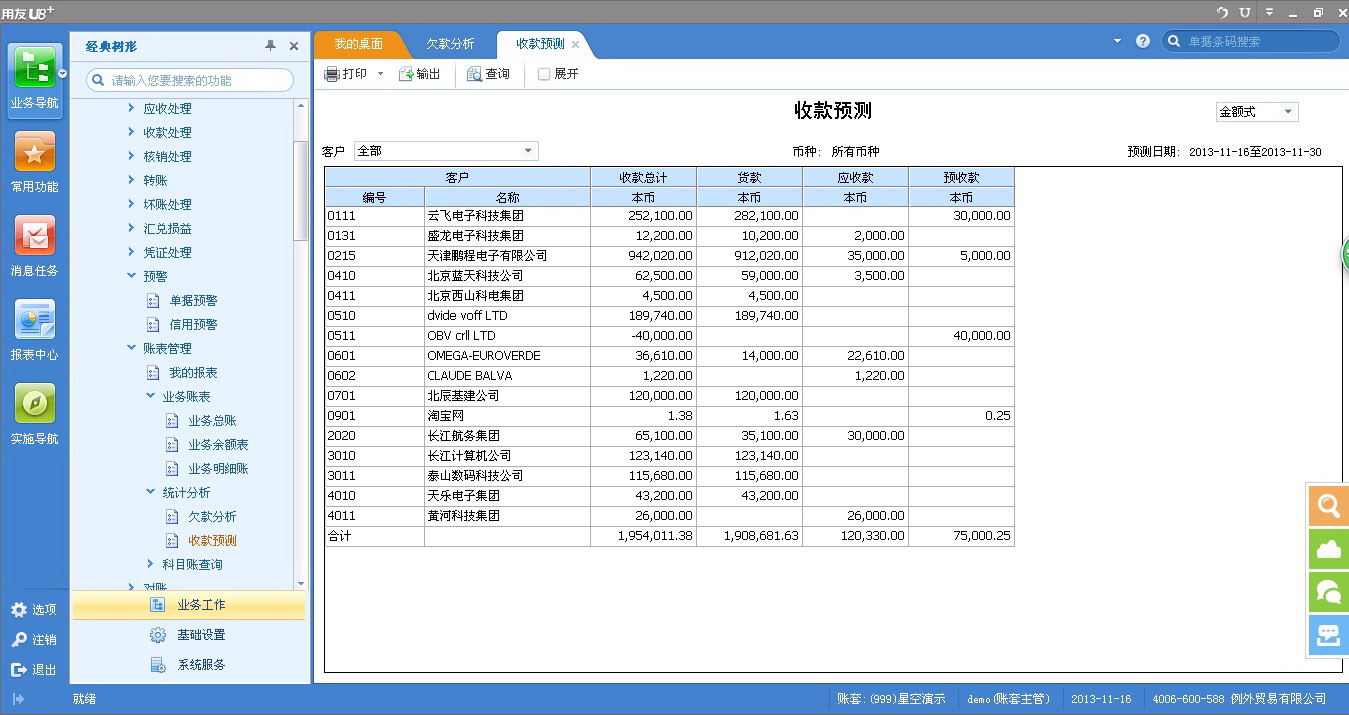
Task: Click the 天津鹏程电子有限公司 customer cell
Action: coord(507,256)
